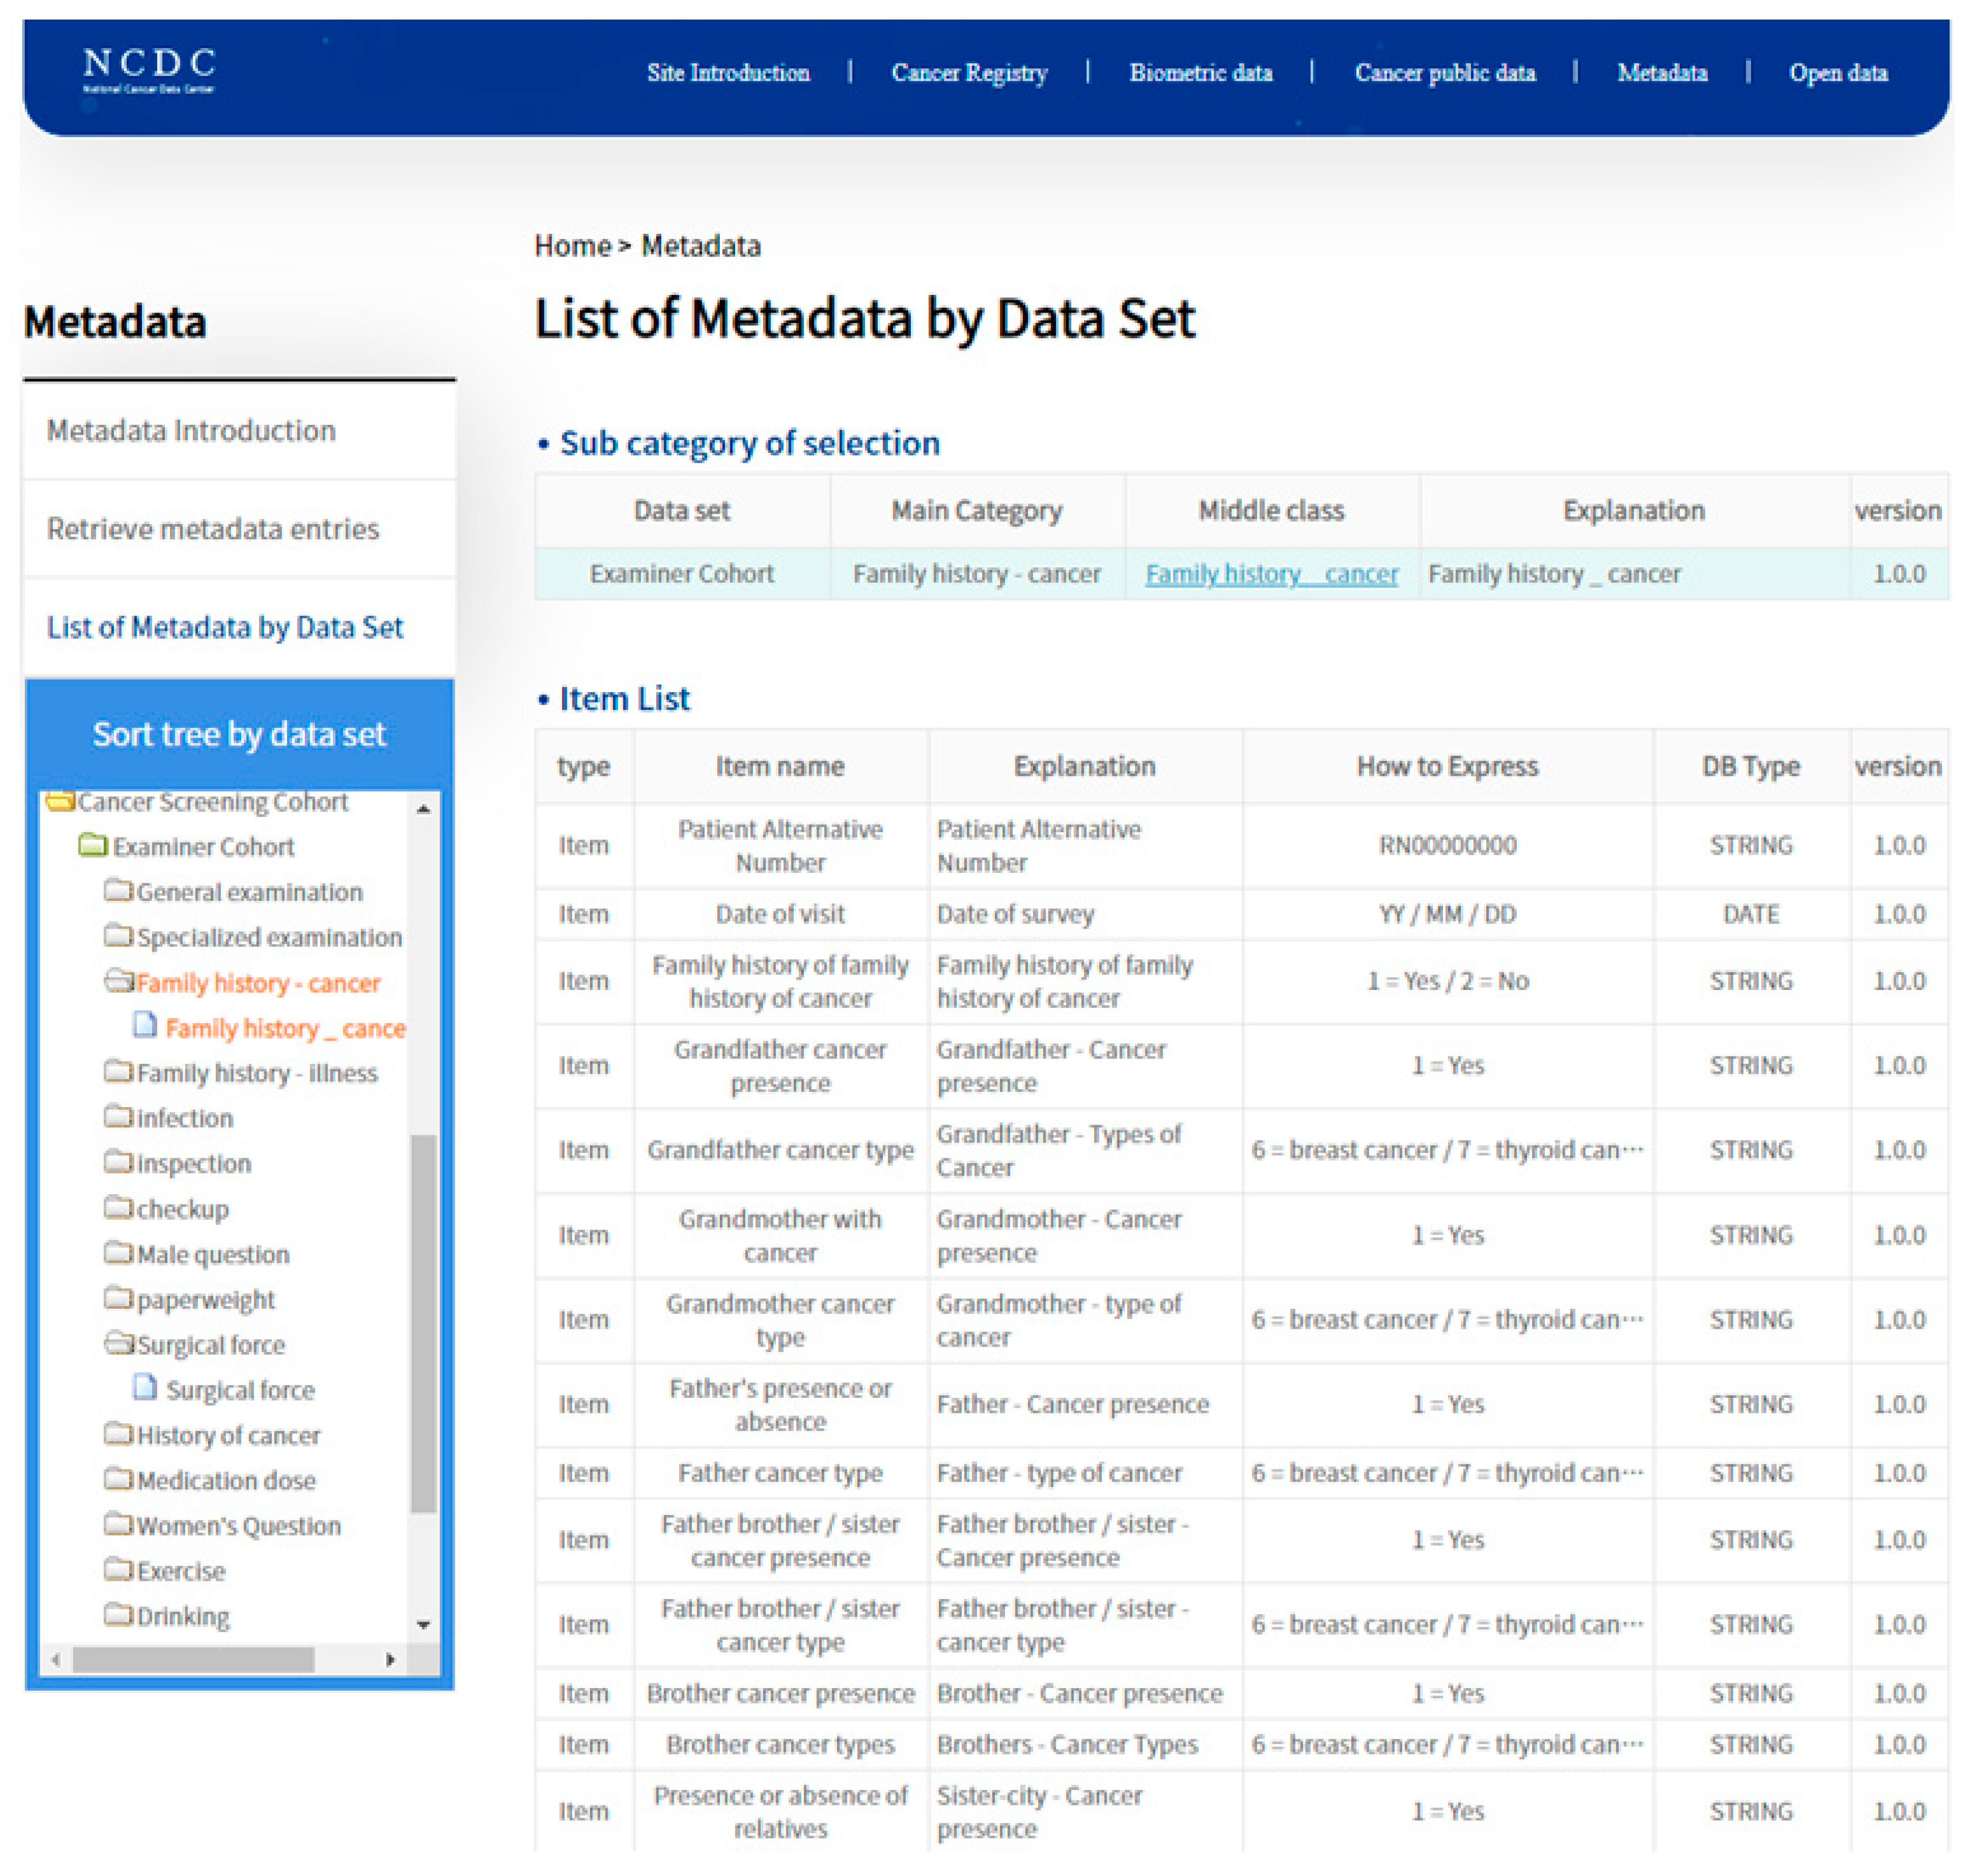Click the Family history _ cancer document icon
This screenshot has width=1968, height=1876.
coord(146,1026)
